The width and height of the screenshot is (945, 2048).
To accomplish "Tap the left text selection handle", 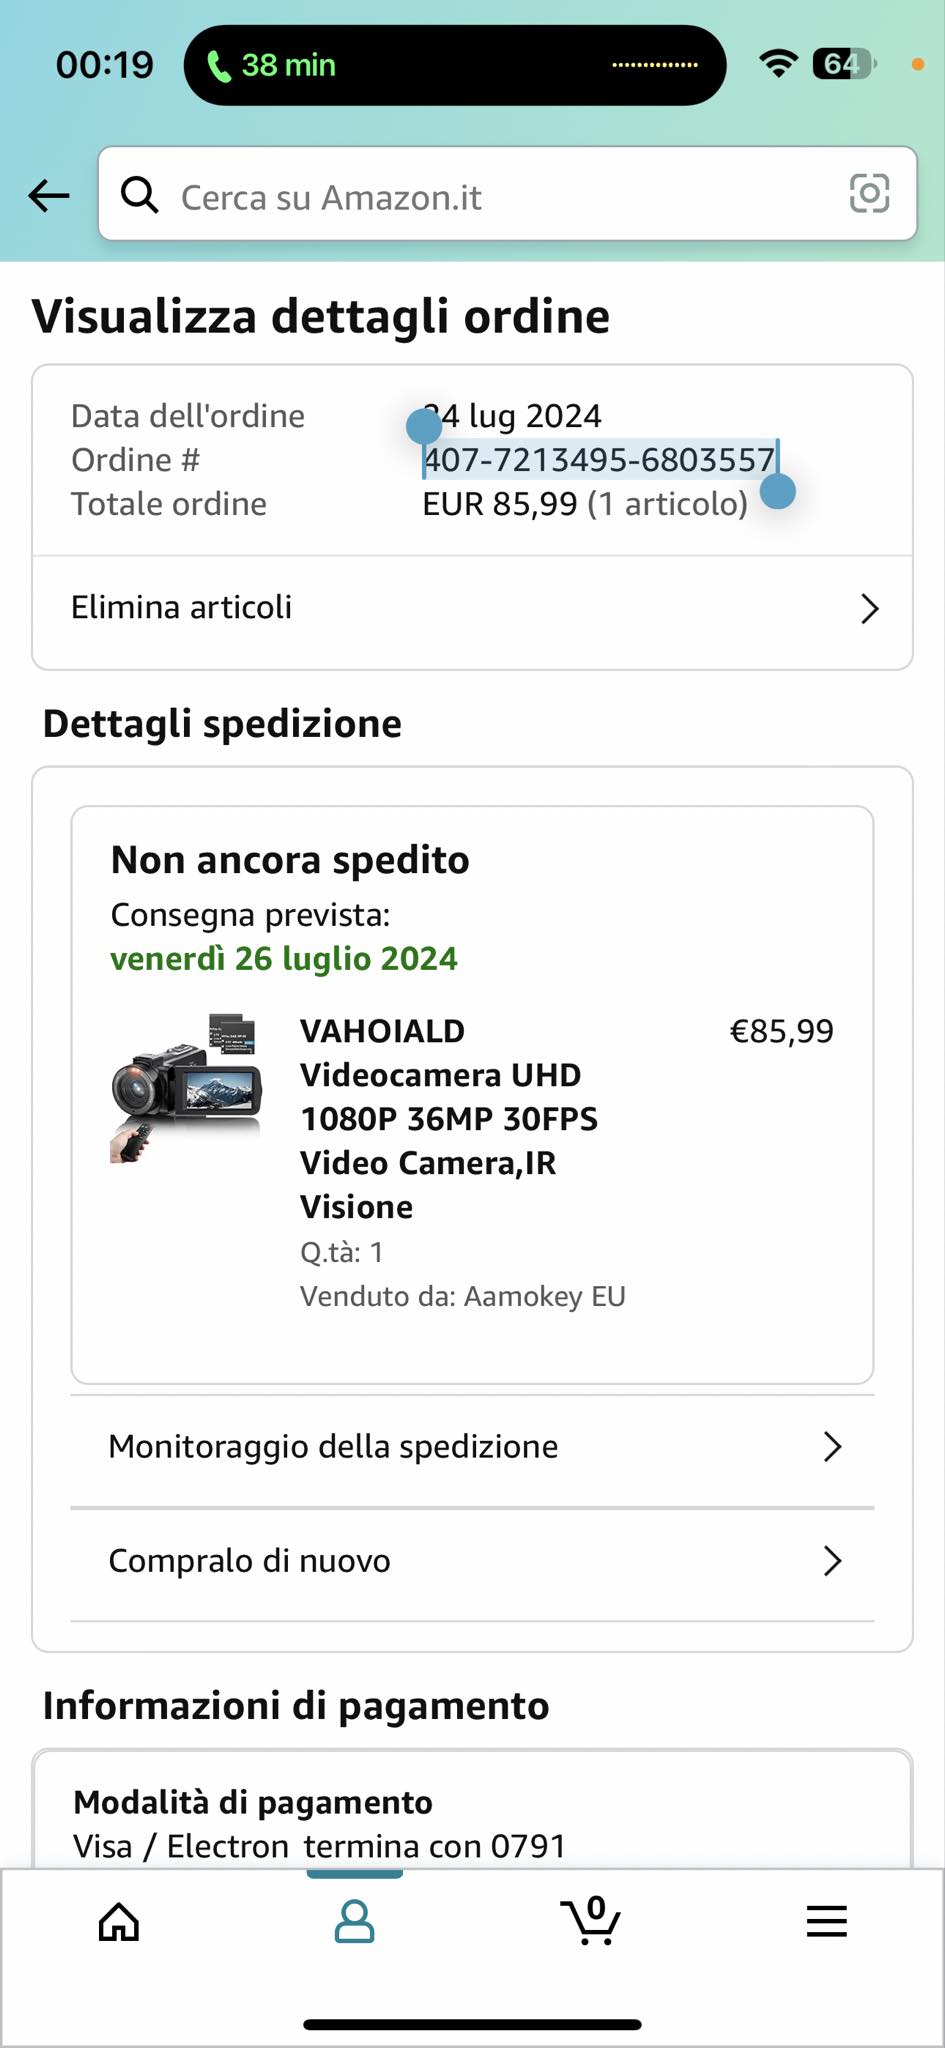I will pos(424,427).
